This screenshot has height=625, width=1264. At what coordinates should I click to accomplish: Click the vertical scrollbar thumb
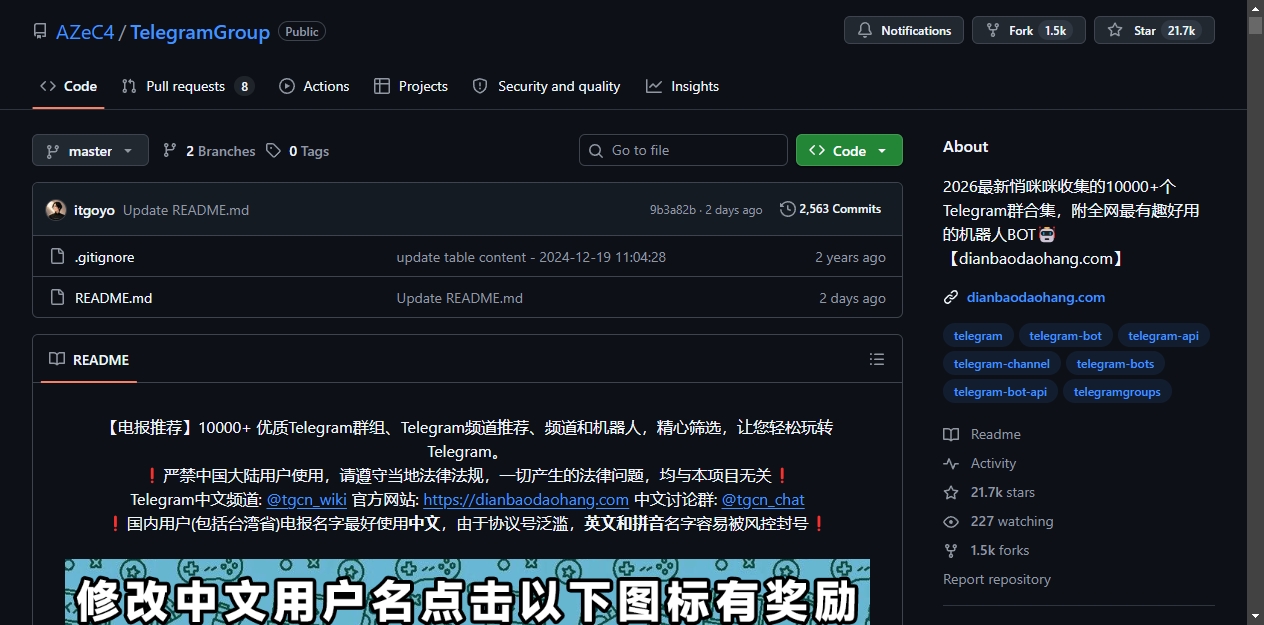1255,25
